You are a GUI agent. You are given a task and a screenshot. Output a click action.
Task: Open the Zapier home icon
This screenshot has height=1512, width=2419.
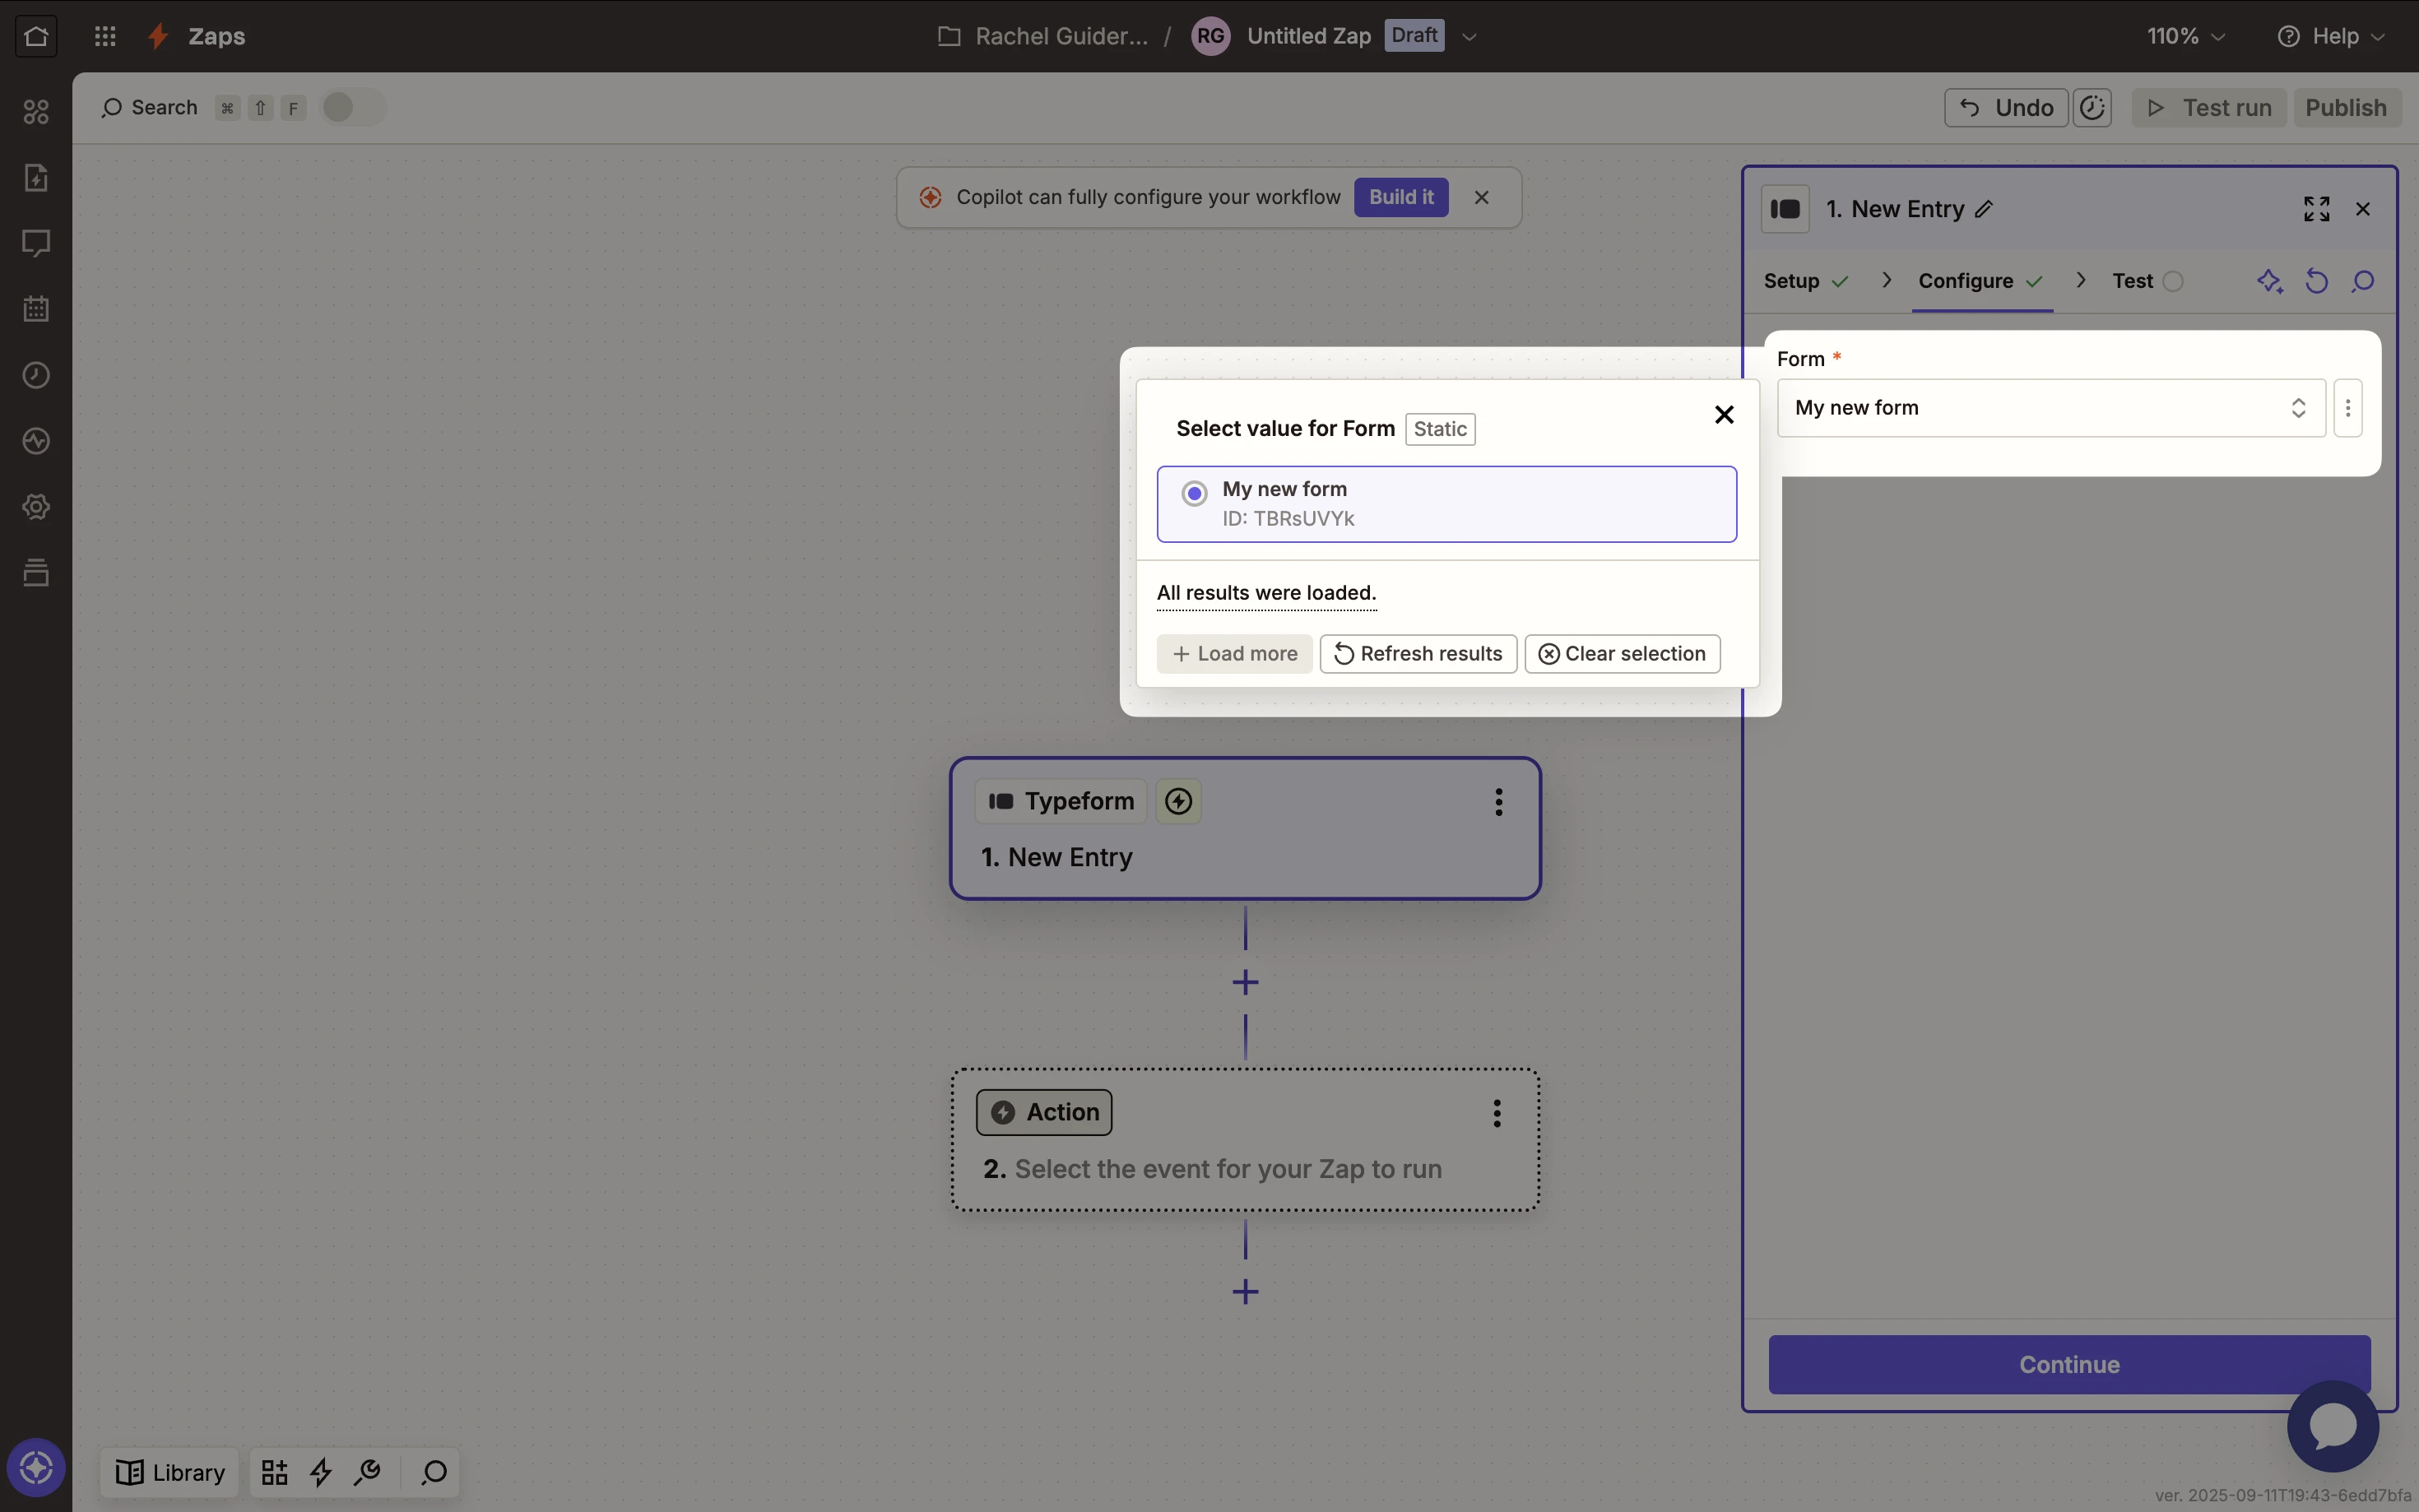tap(36, 36)
